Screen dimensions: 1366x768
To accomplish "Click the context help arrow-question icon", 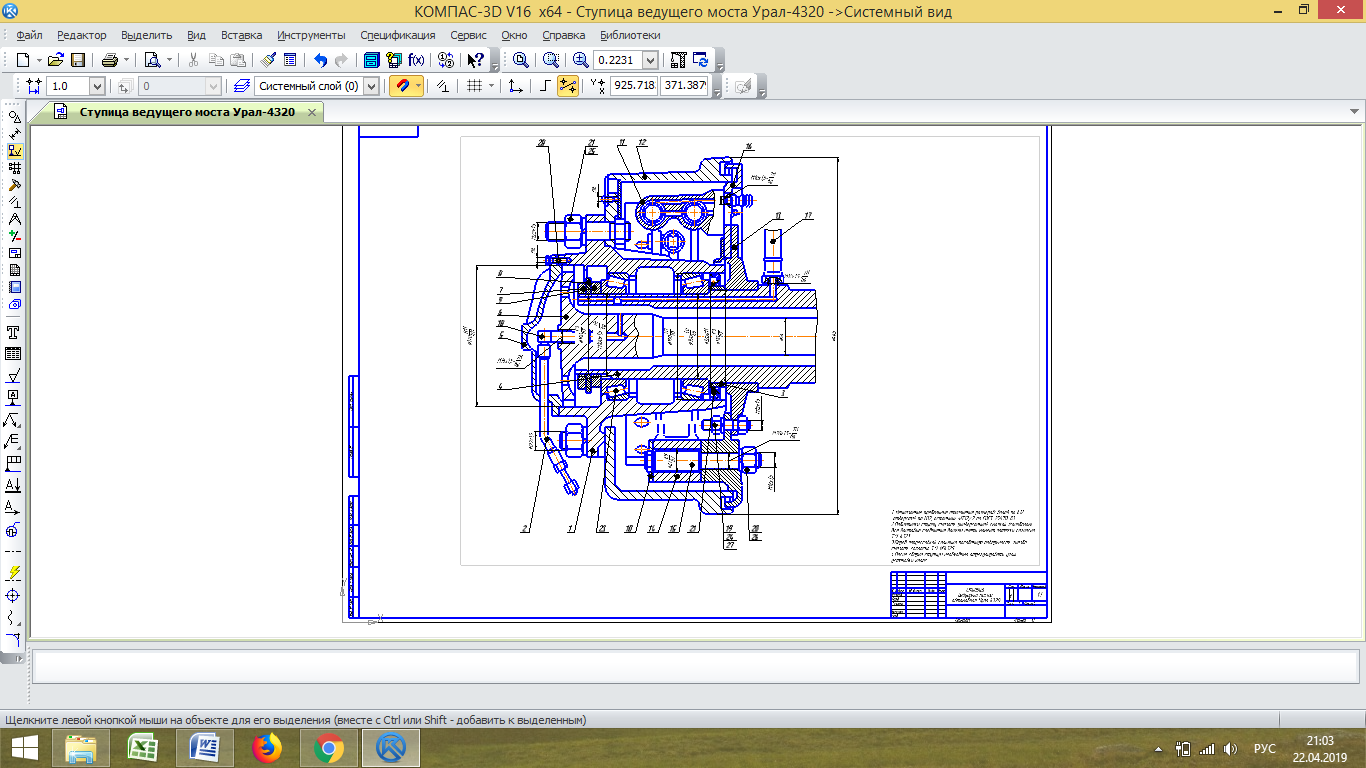I will coord(477,60).
